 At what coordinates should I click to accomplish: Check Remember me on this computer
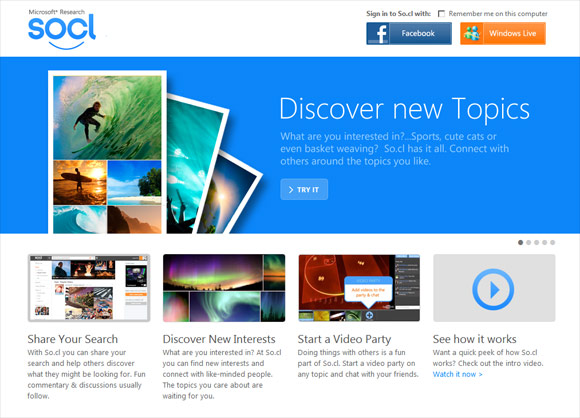click(441, 14)
